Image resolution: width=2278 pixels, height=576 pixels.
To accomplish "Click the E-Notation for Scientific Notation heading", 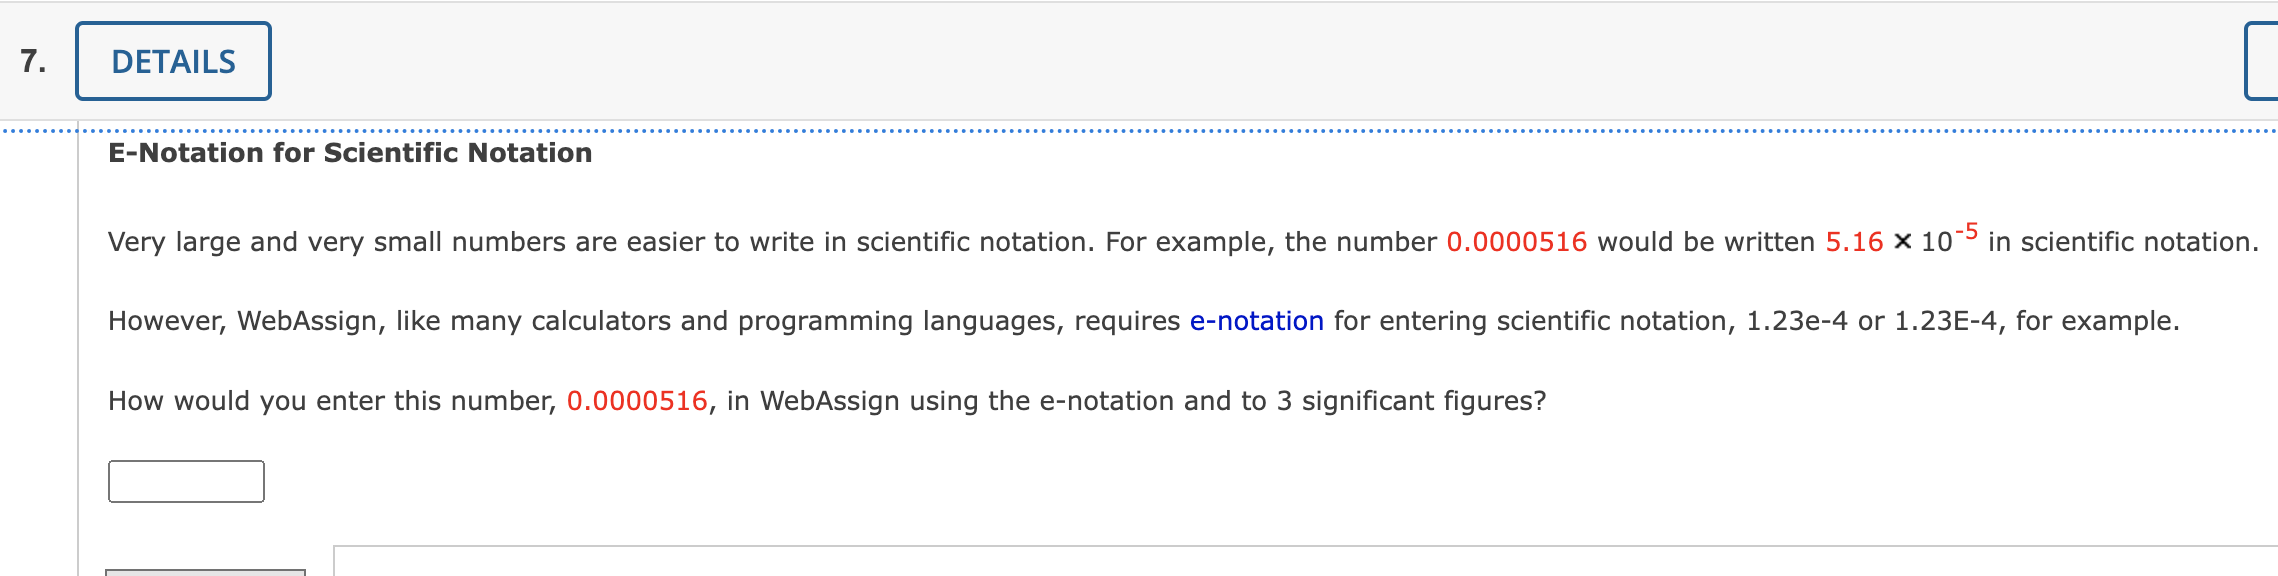I will point(349,153).
